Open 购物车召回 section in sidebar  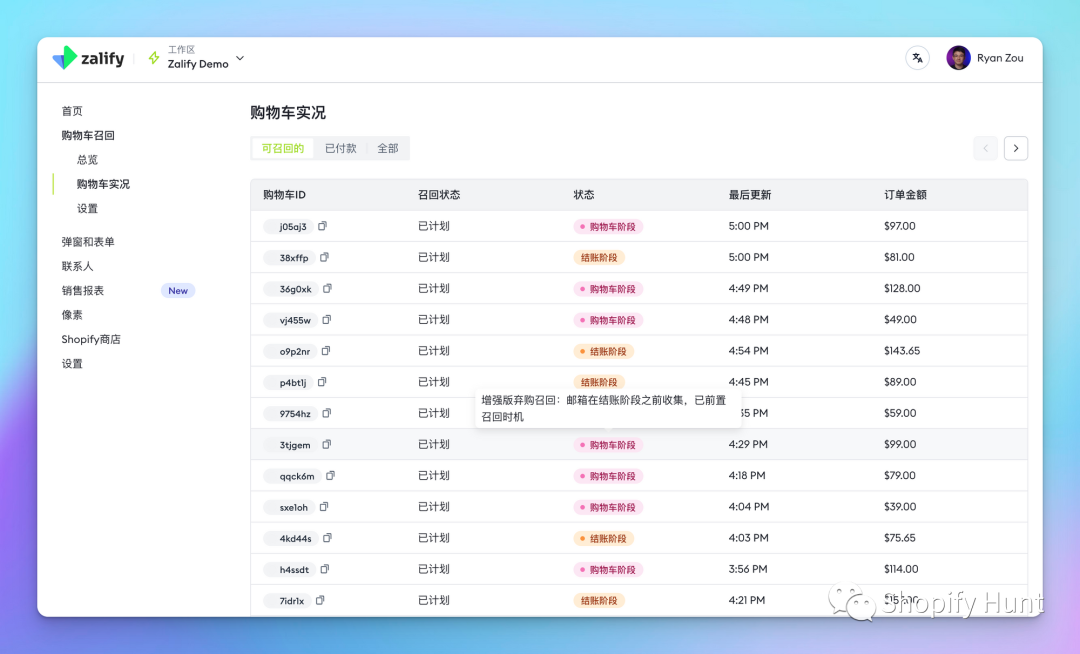(86, 135)
